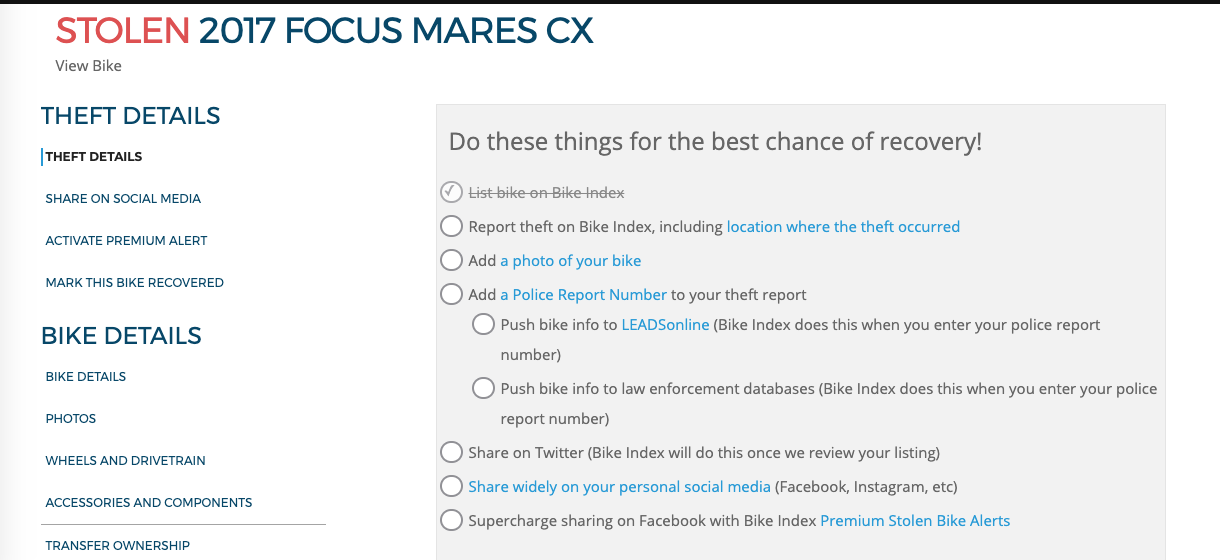
Task: Check the 'Add a photo of your bike' circle
Action: tap(451, 261)
